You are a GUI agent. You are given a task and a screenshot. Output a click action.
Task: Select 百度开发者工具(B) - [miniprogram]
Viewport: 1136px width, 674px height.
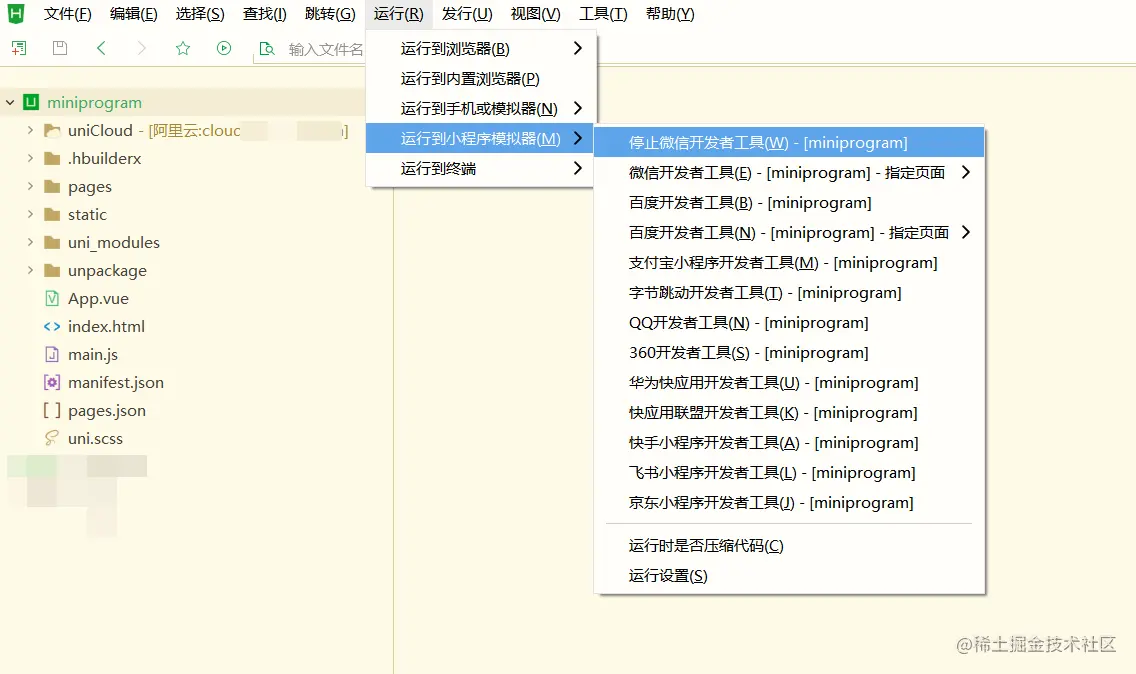click(789, 203)
